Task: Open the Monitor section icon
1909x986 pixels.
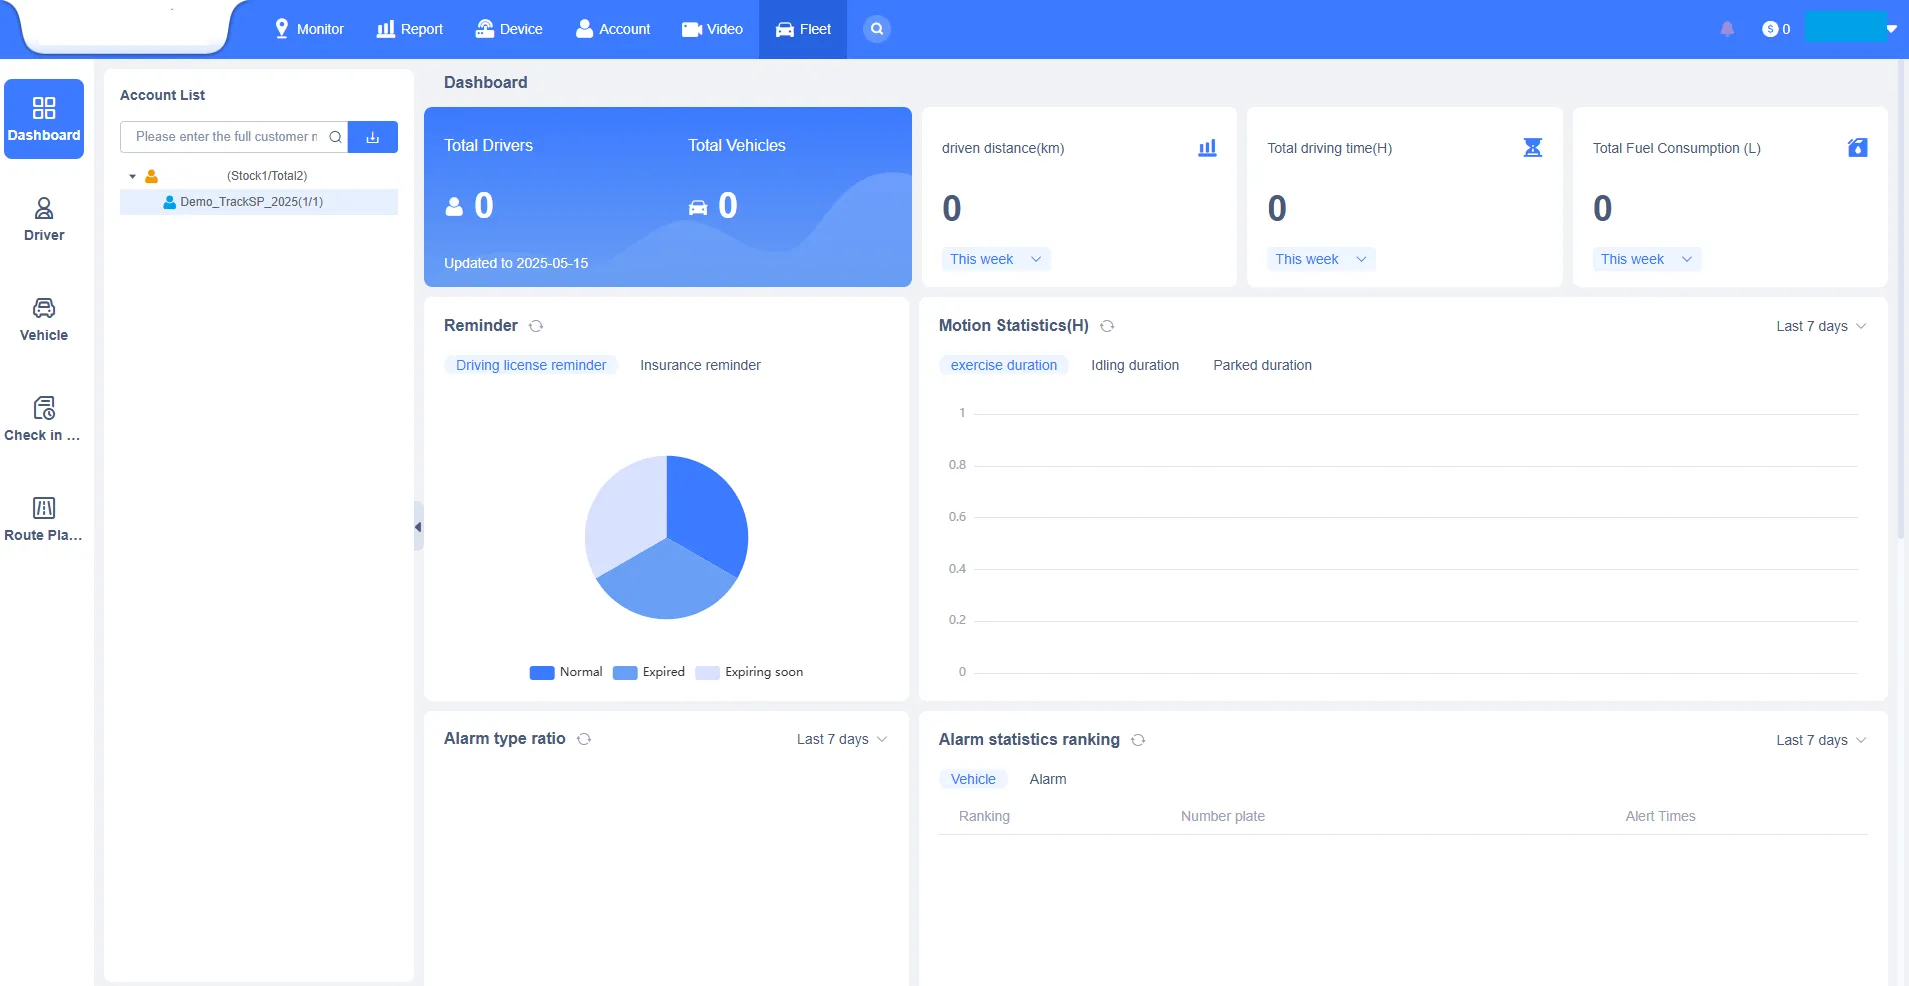Action: (x=281, y=28)
